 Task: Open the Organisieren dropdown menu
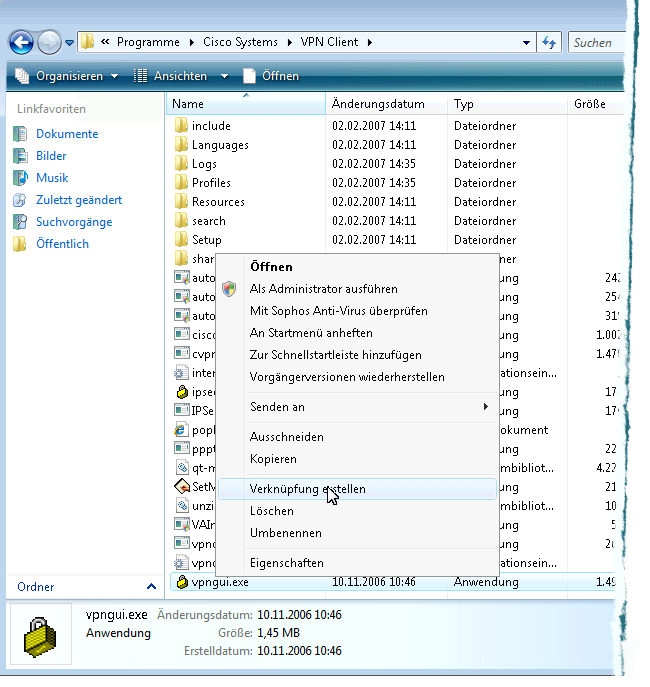67,76
